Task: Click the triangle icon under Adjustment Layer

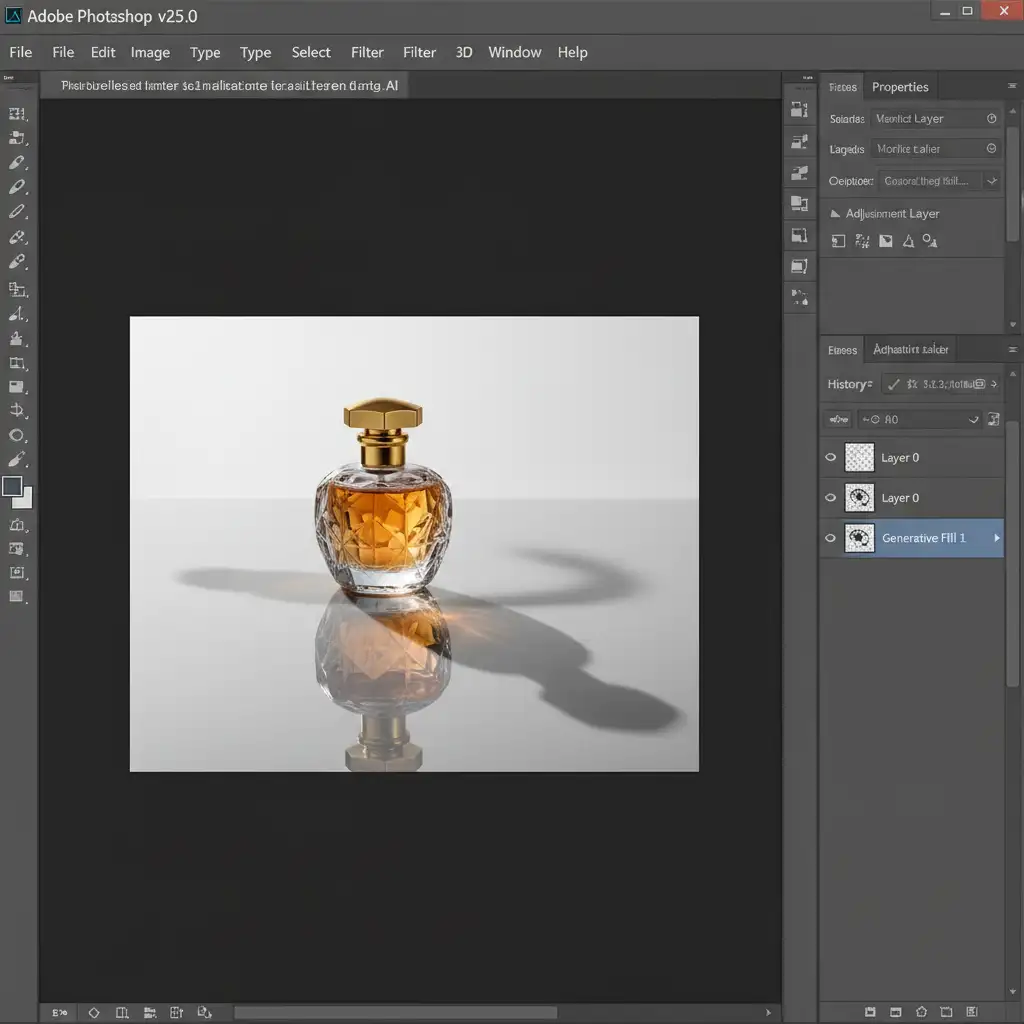Action: tap(908, 241)
